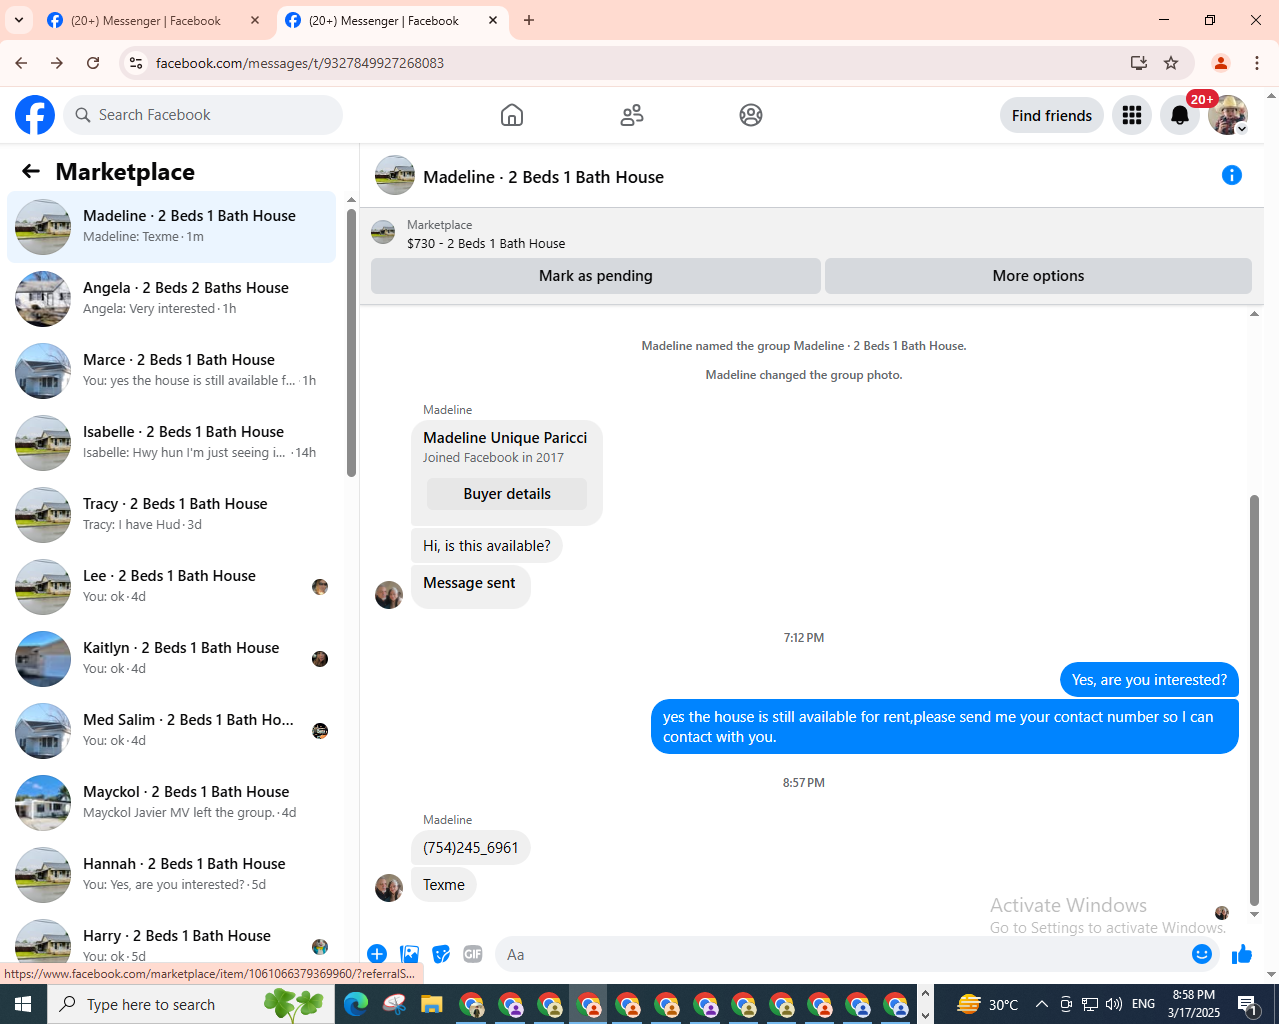Click Madeline Unique Paricci profile name

pos(505,438)
